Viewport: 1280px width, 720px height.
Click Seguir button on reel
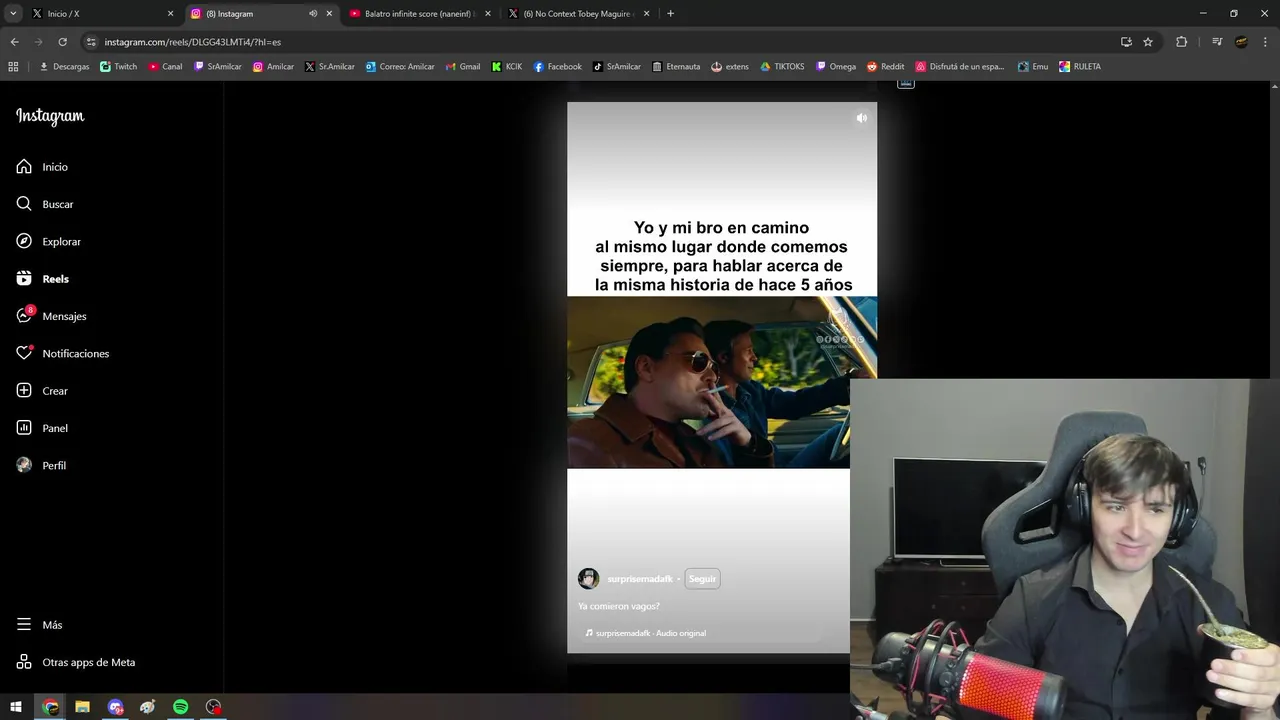pos(702,579)
